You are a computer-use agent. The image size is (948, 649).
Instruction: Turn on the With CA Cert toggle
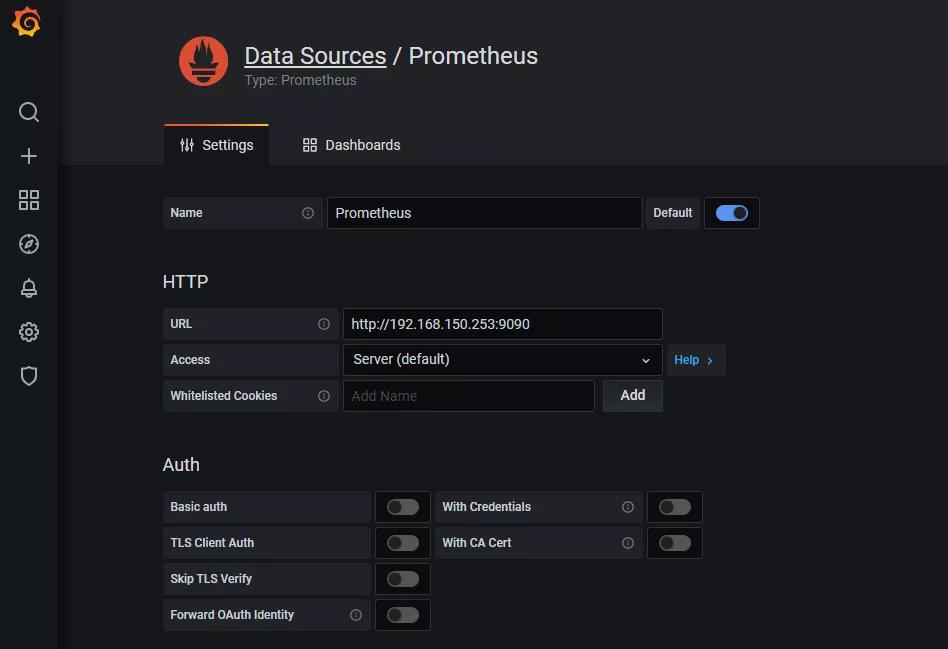[675, 543]
